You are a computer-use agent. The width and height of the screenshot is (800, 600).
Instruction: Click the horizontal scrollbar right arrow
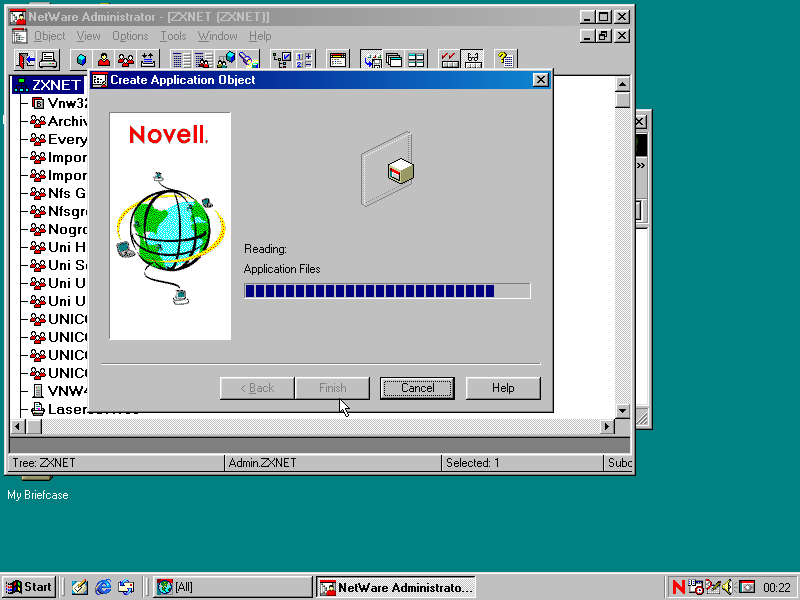(x=607, y=427)
